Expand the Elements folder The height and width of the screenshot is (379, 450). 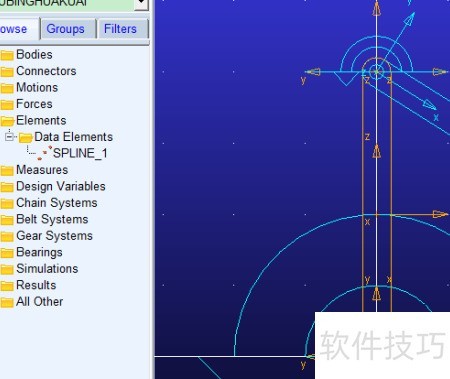7,121
